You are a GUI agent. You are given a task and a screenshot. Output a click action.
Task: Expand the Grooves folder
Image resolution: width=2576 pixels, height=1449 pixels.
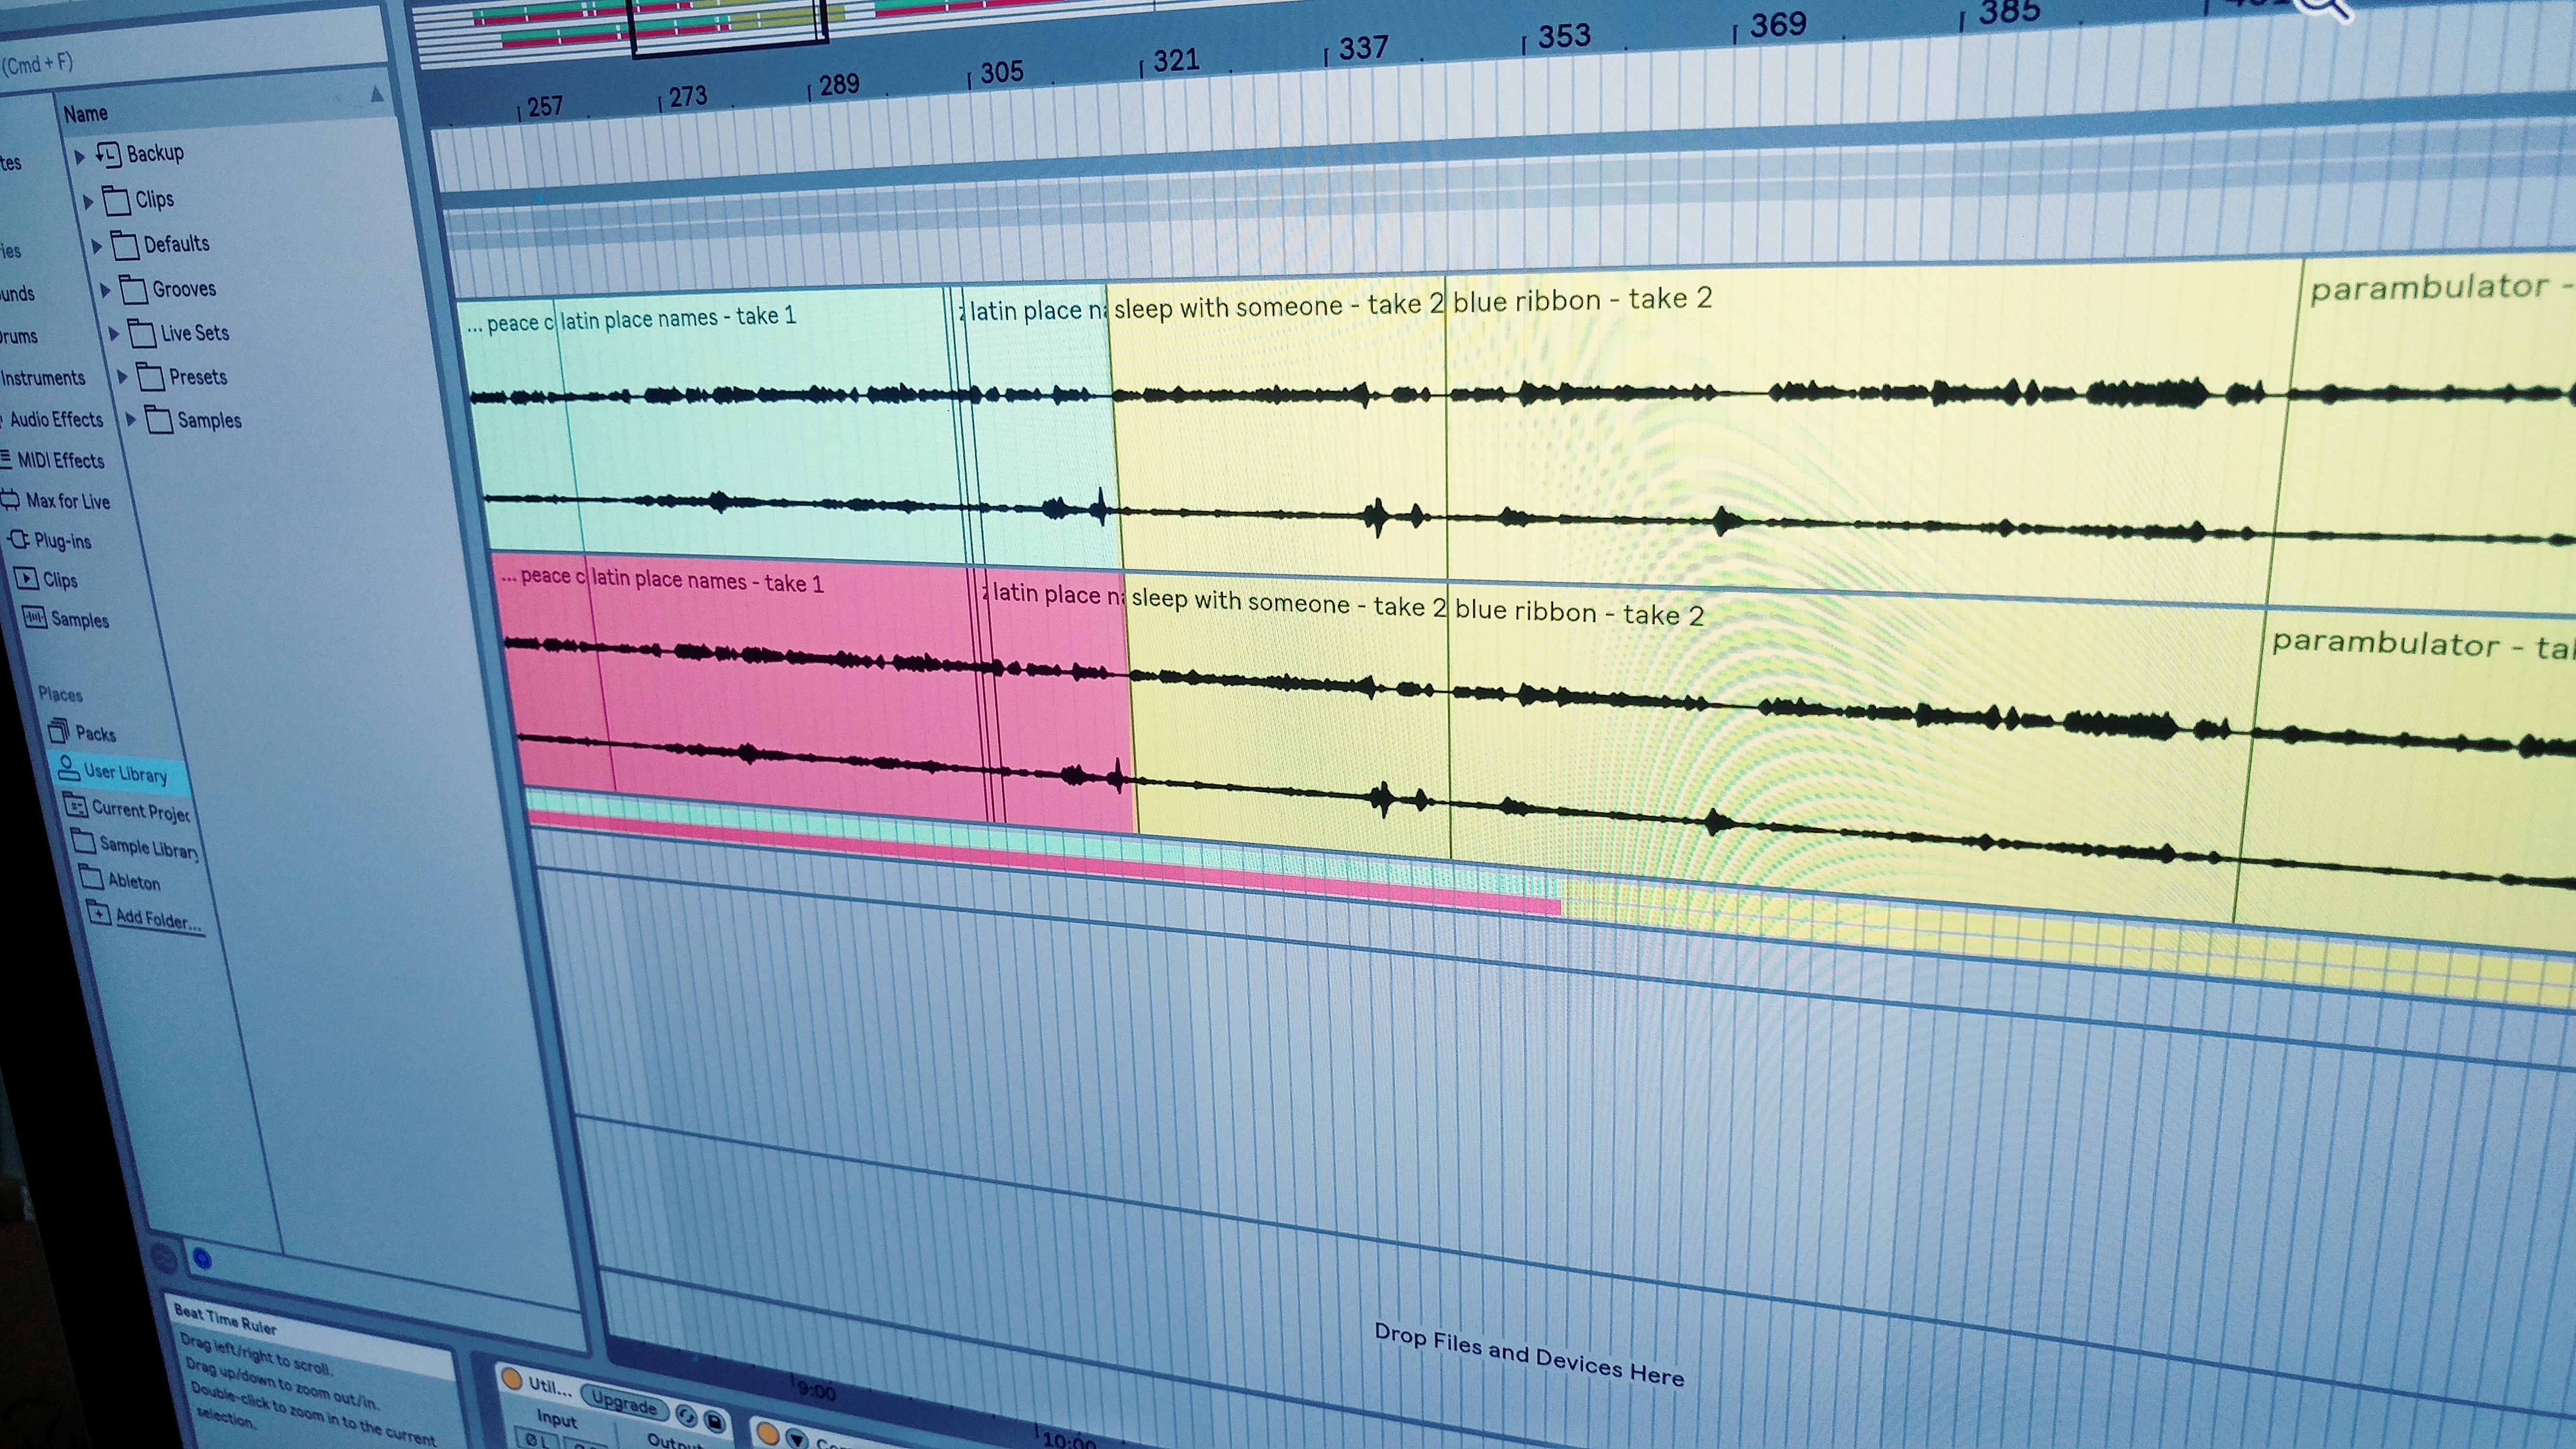105,290
